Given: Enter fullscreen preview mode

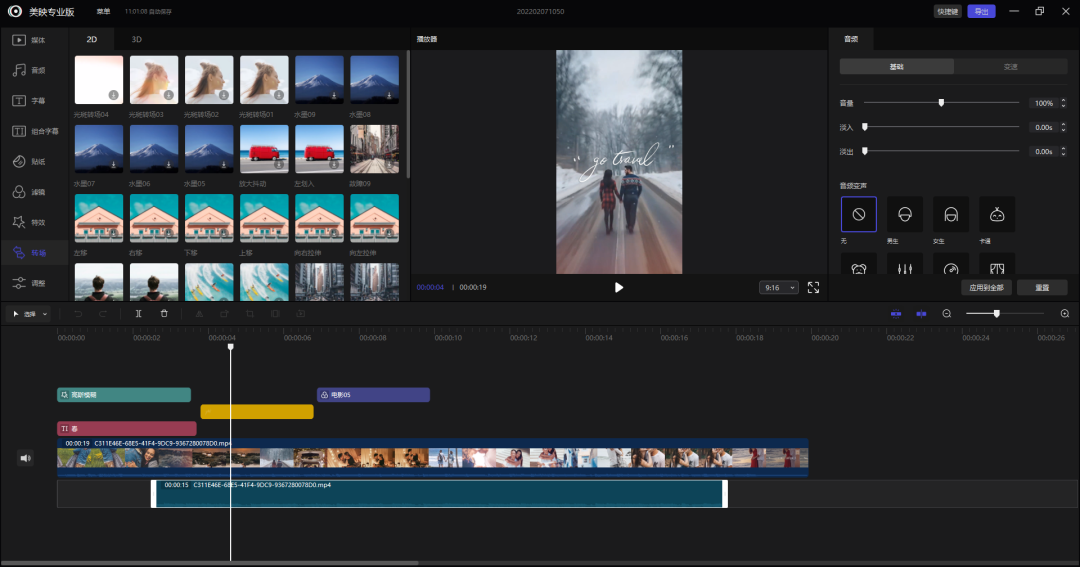Looking at the screenshot, I should (x=813, y=287).
